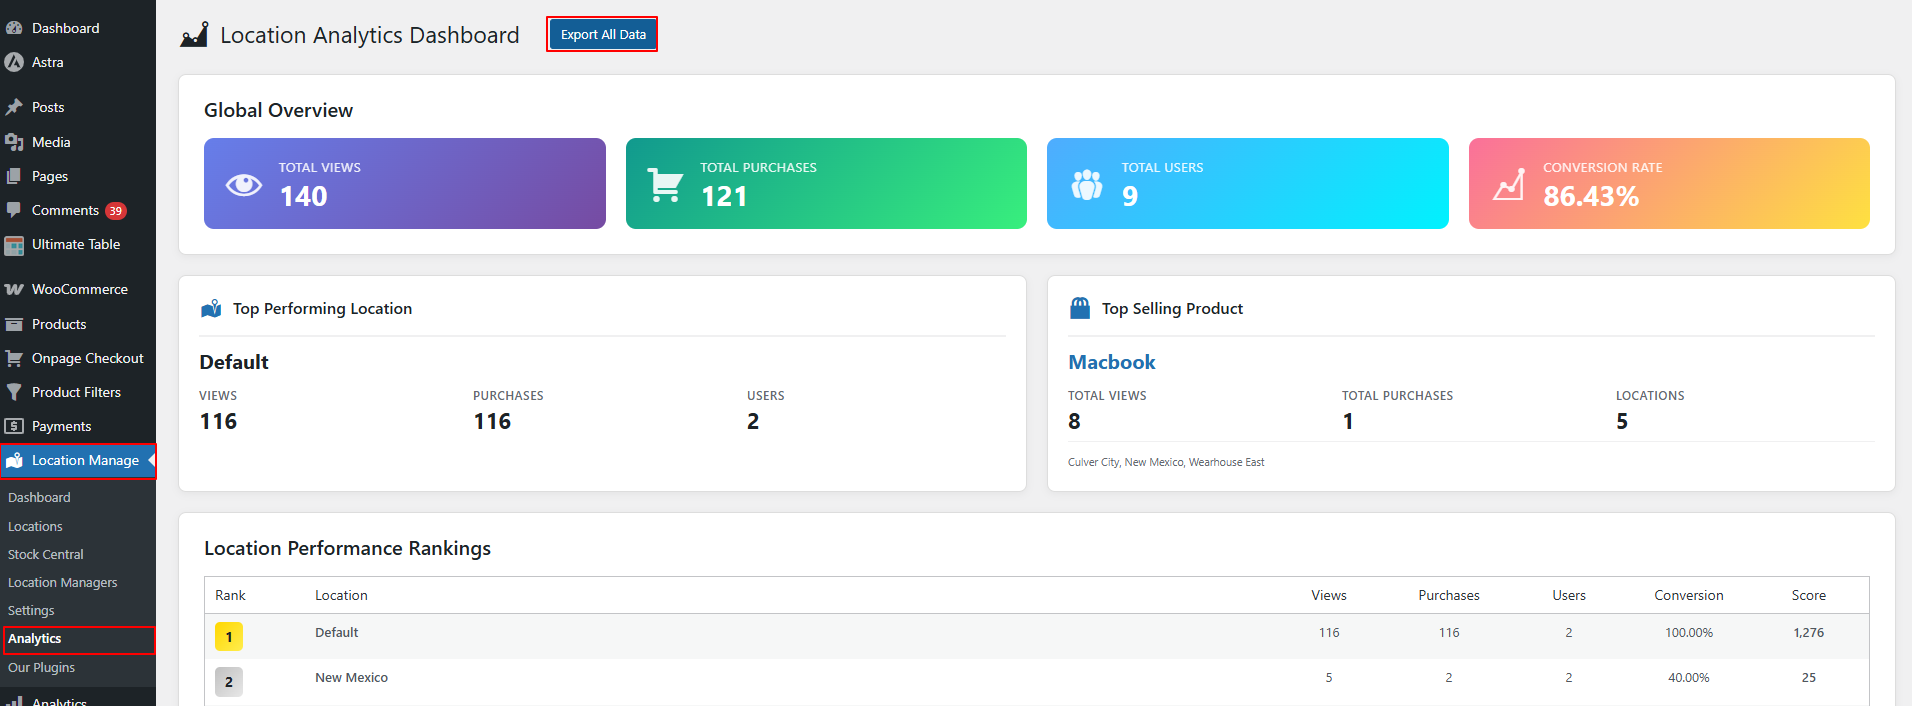This screenshot has width=1912, height=706.
Task: Open Our Plugins submenu link
Action: click(x=41, y=667)
